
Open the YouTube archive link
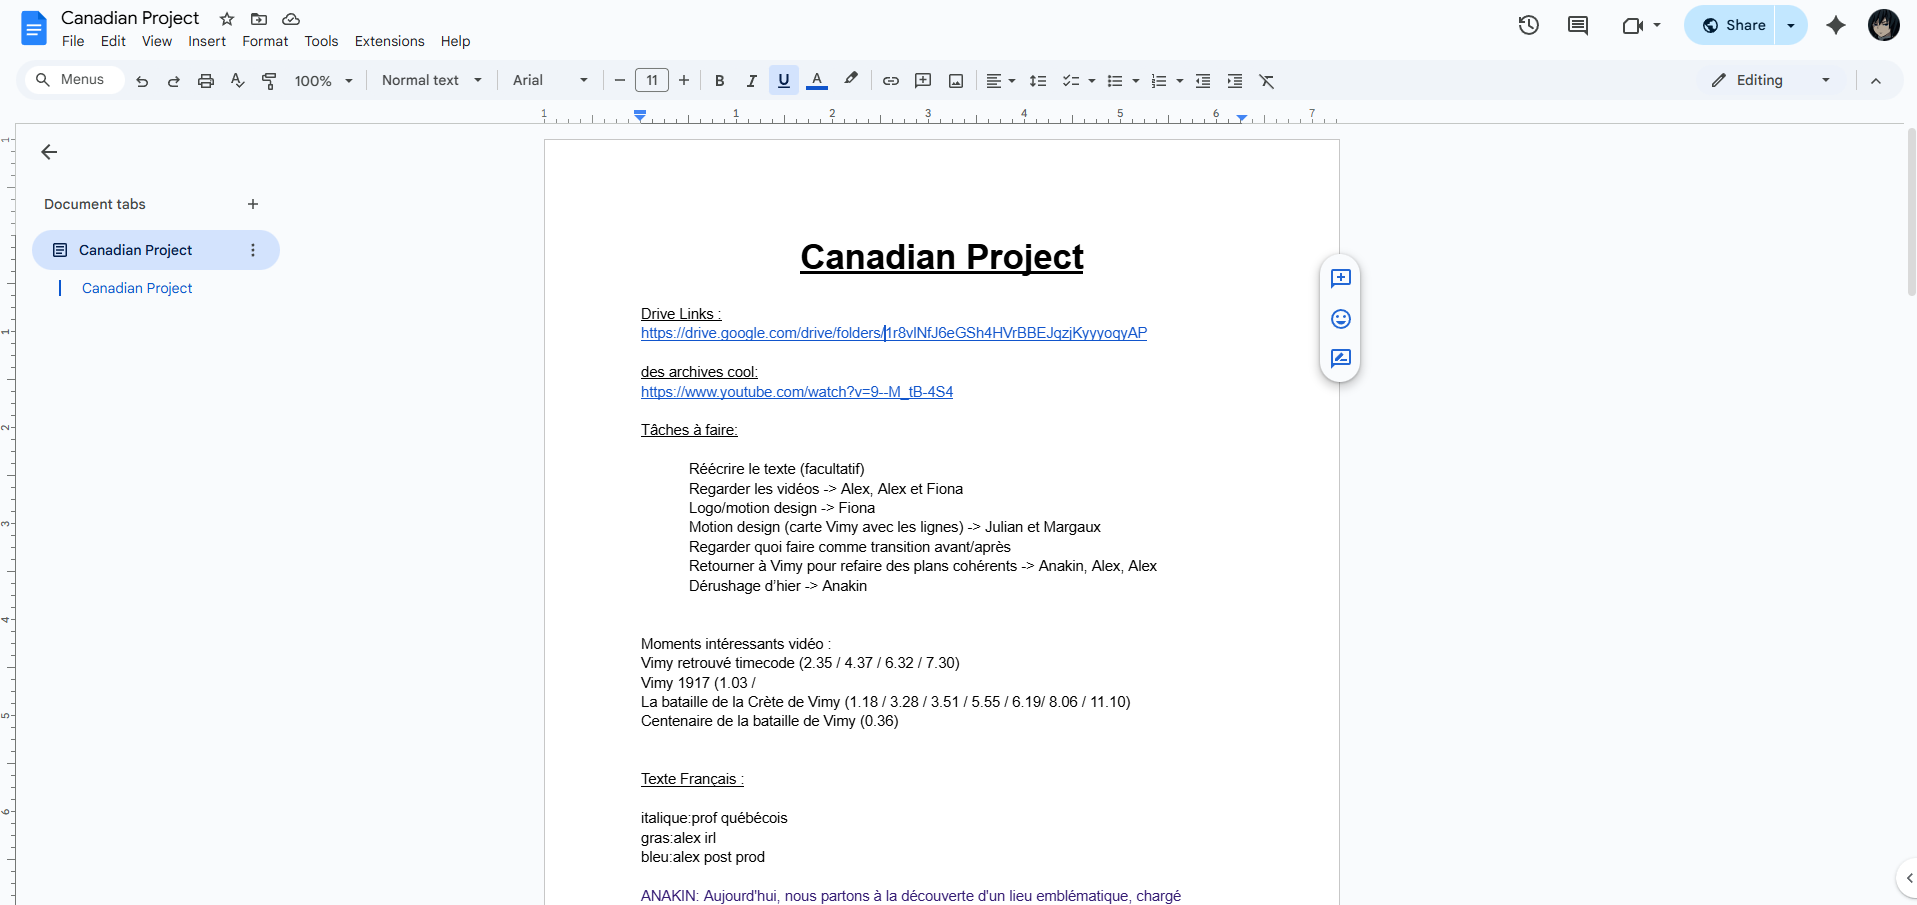(x=796, y=392)
